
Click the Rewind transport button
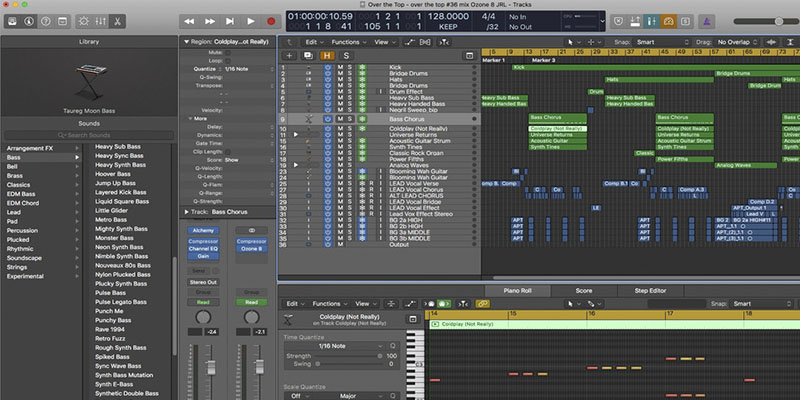click(189, 21)
